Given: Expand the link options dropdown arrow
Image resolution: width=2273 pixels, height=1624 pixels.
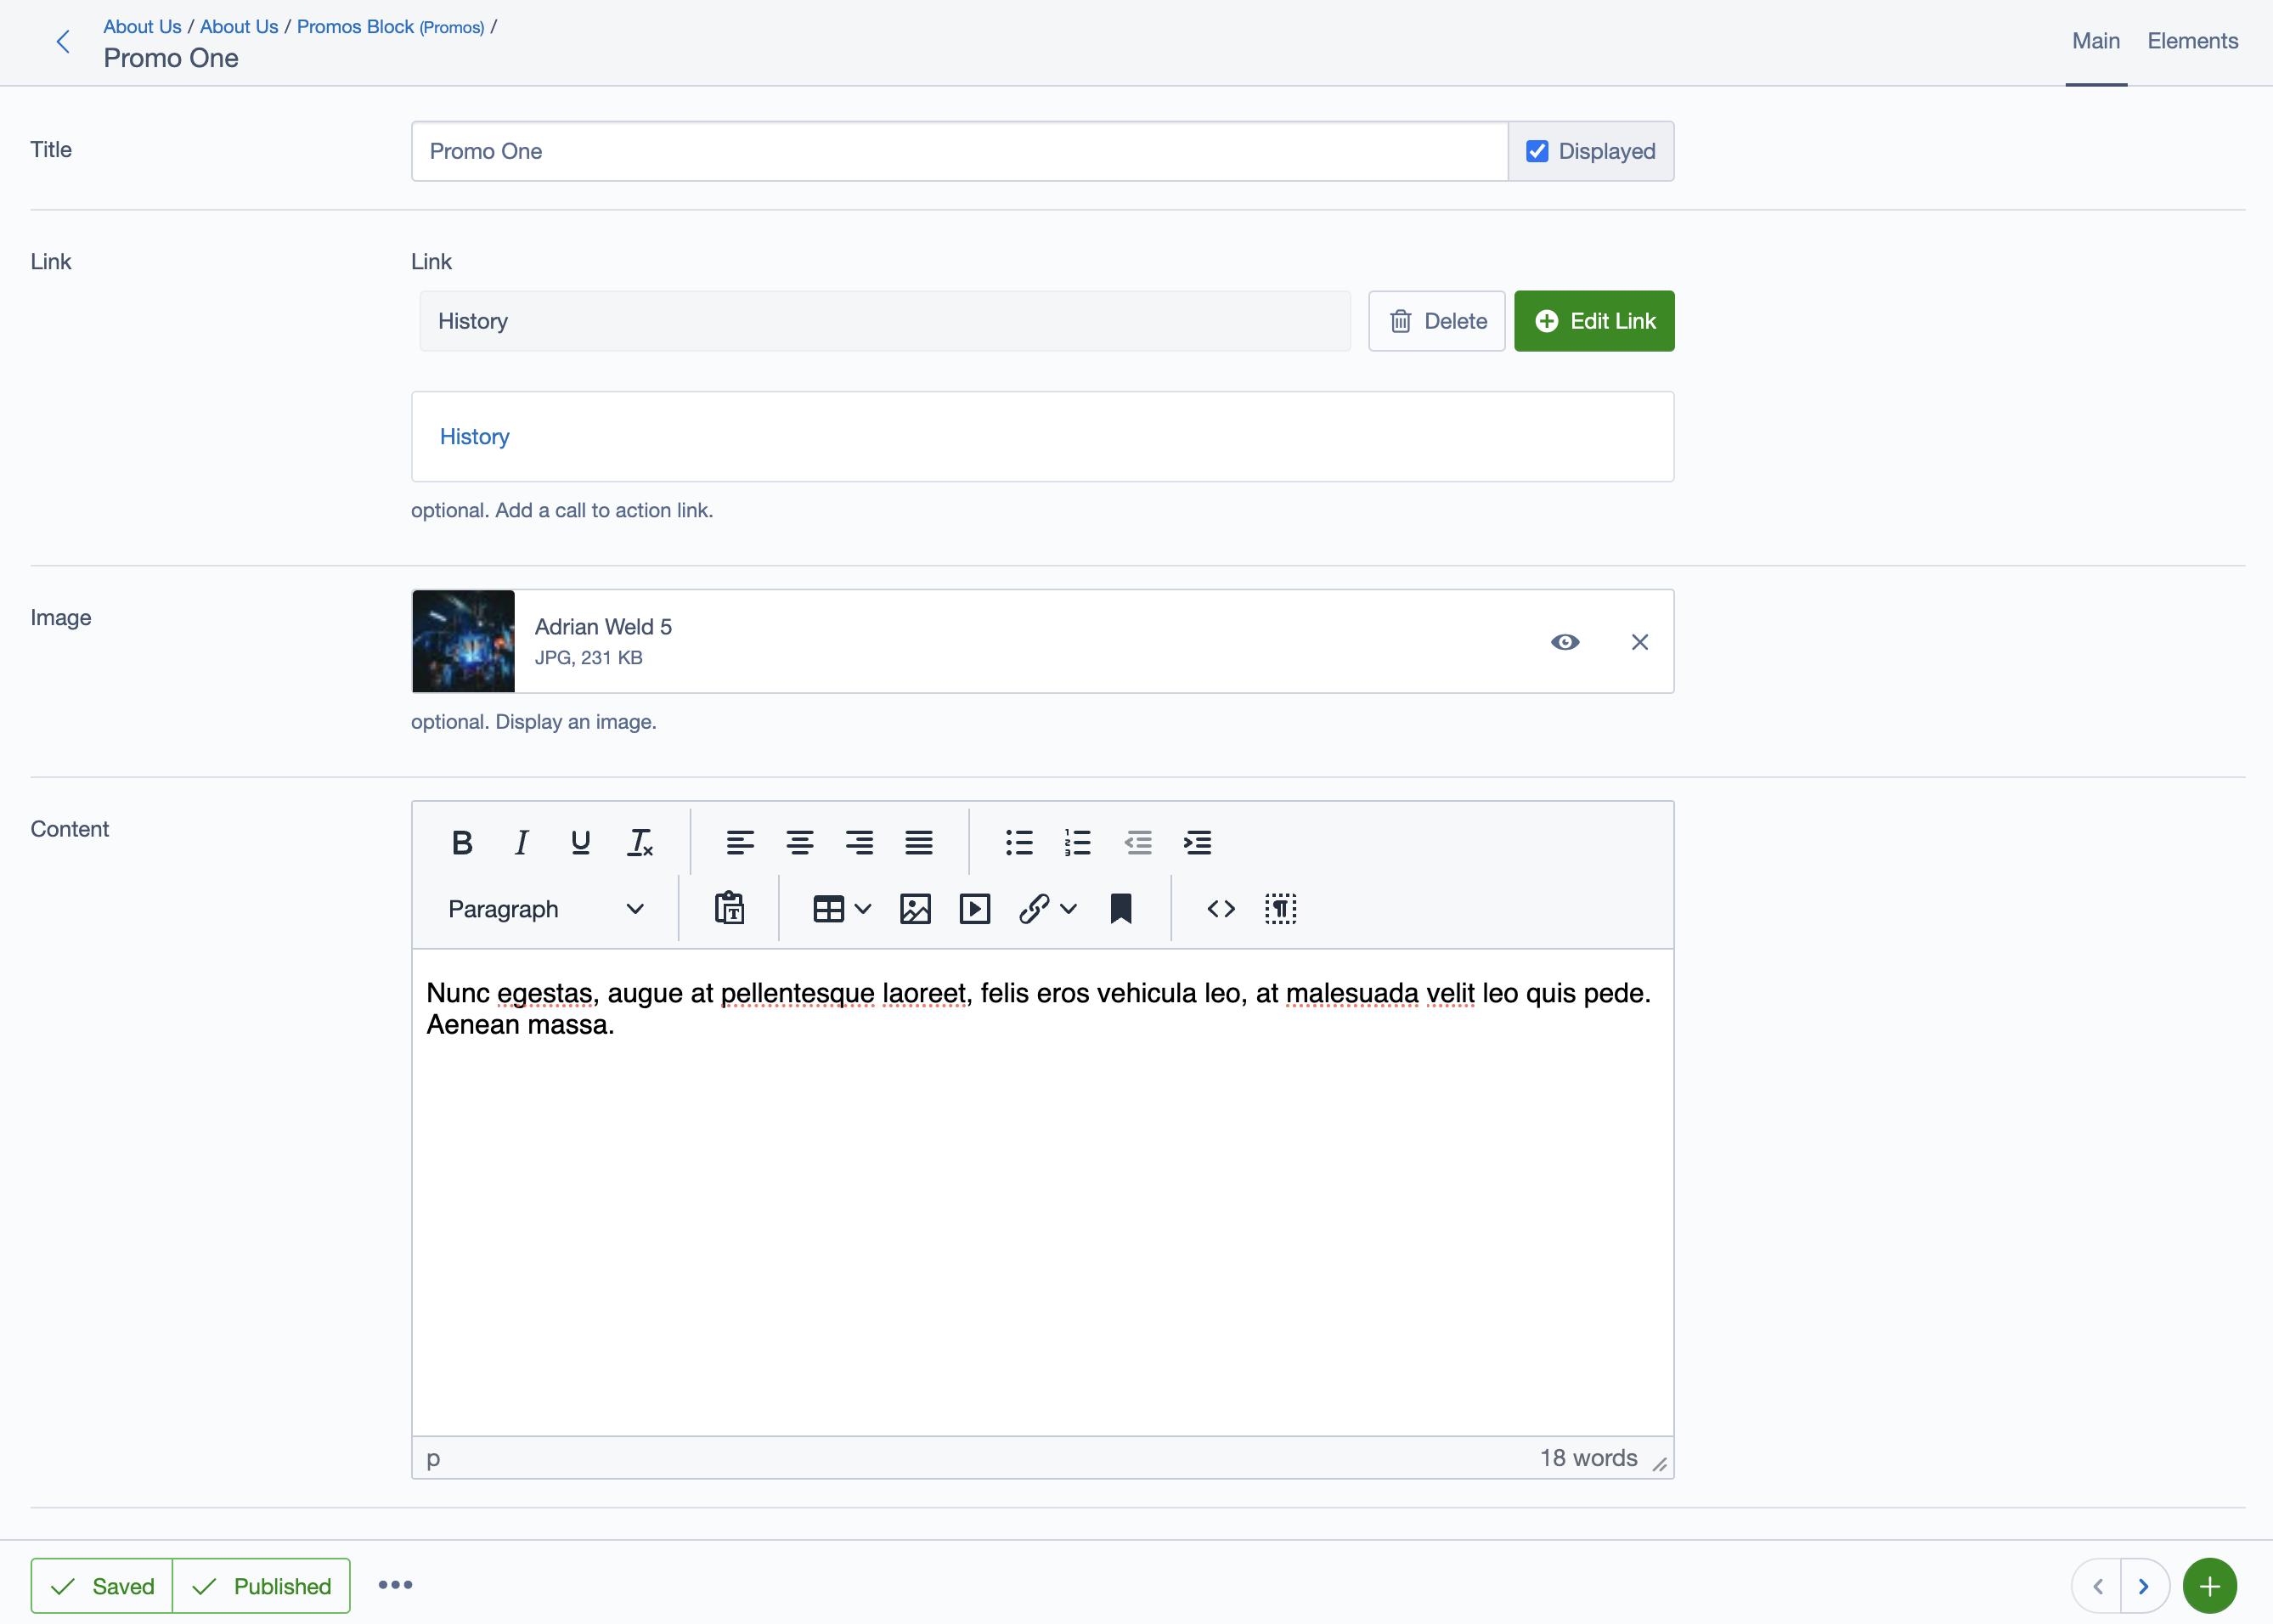Looking at the screenshot, I should pyautogui.click(x=1069, y=908).
